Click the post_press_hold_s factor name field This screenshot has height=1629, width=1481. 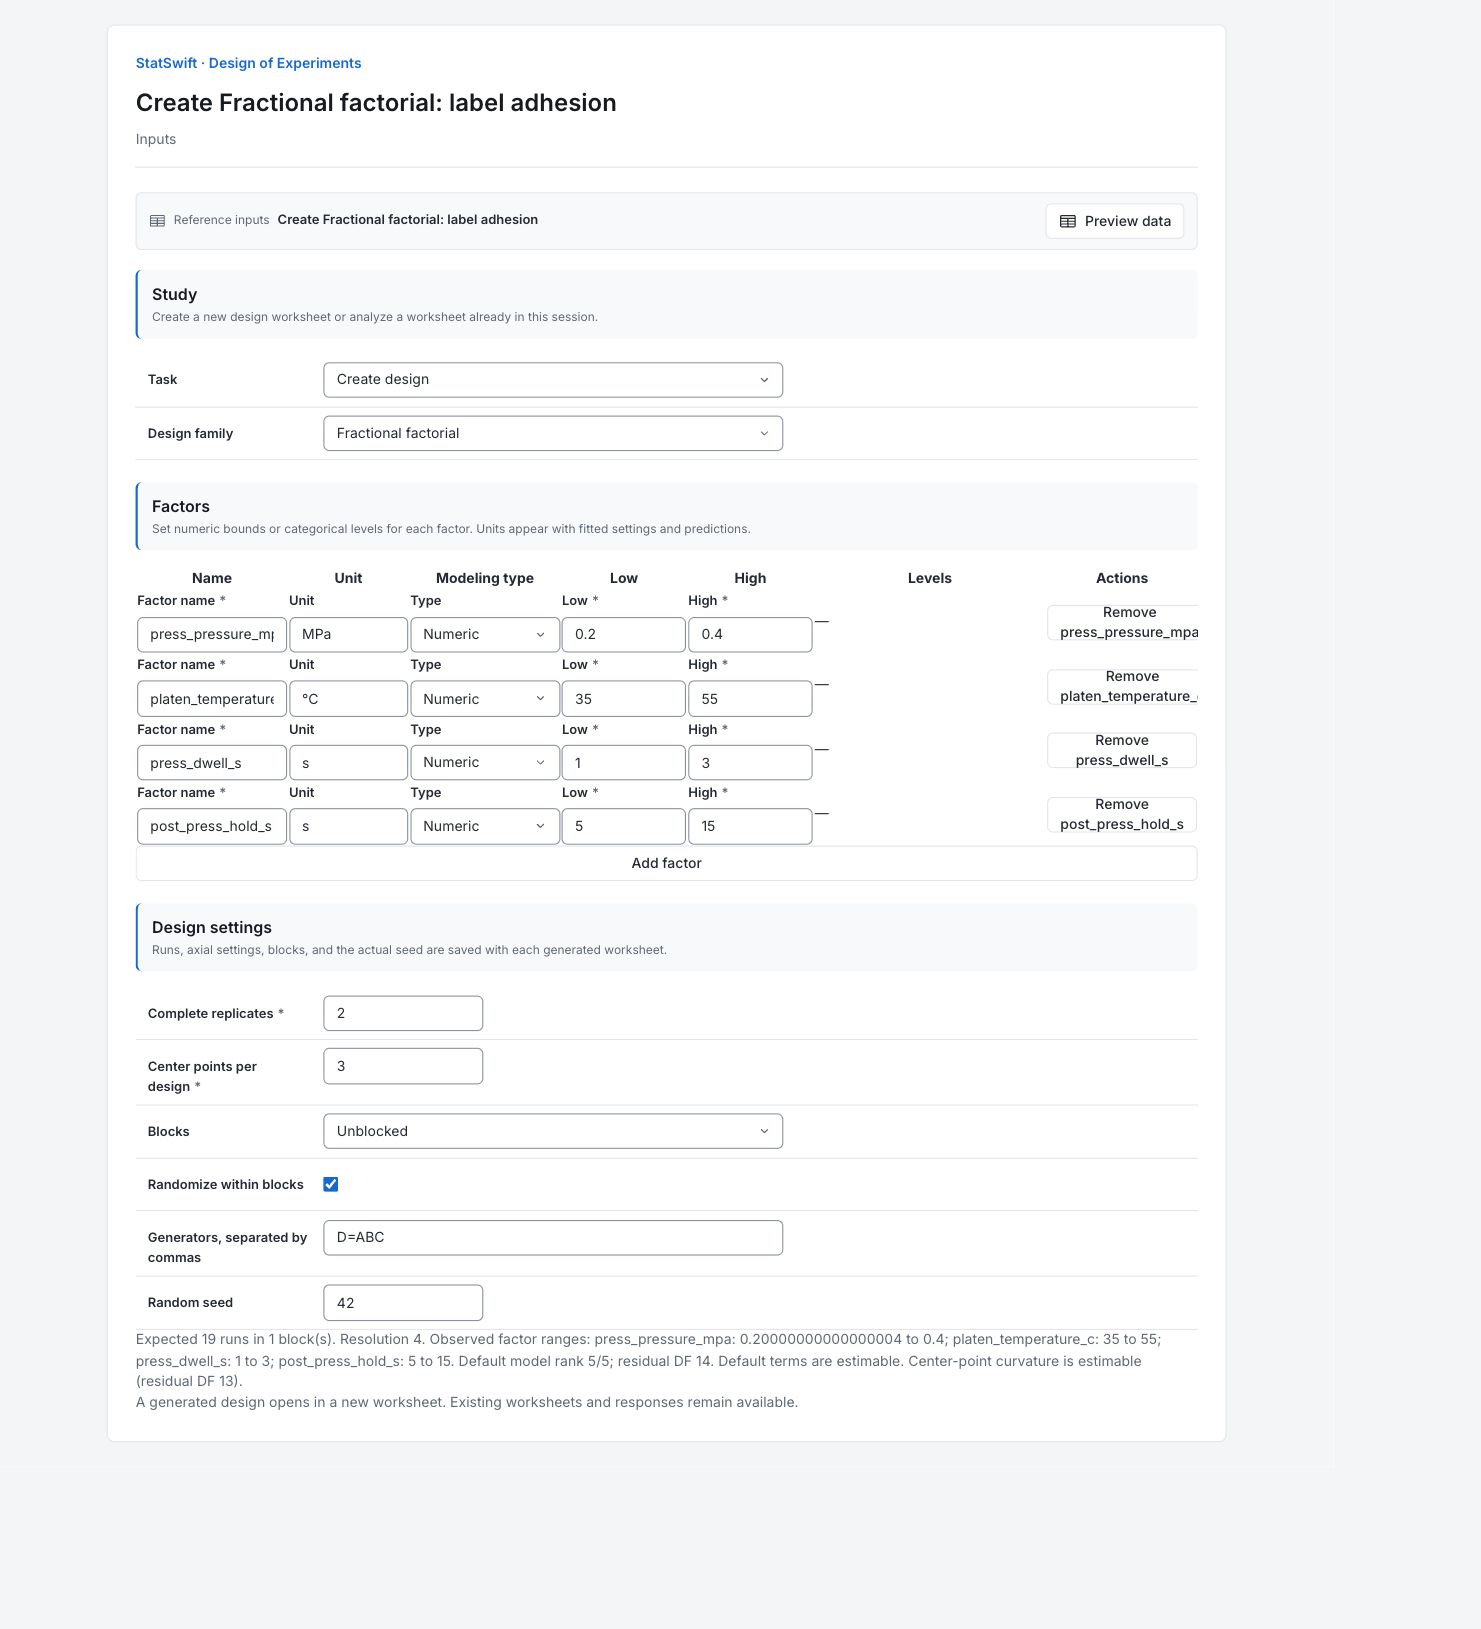tap(212, 827)
